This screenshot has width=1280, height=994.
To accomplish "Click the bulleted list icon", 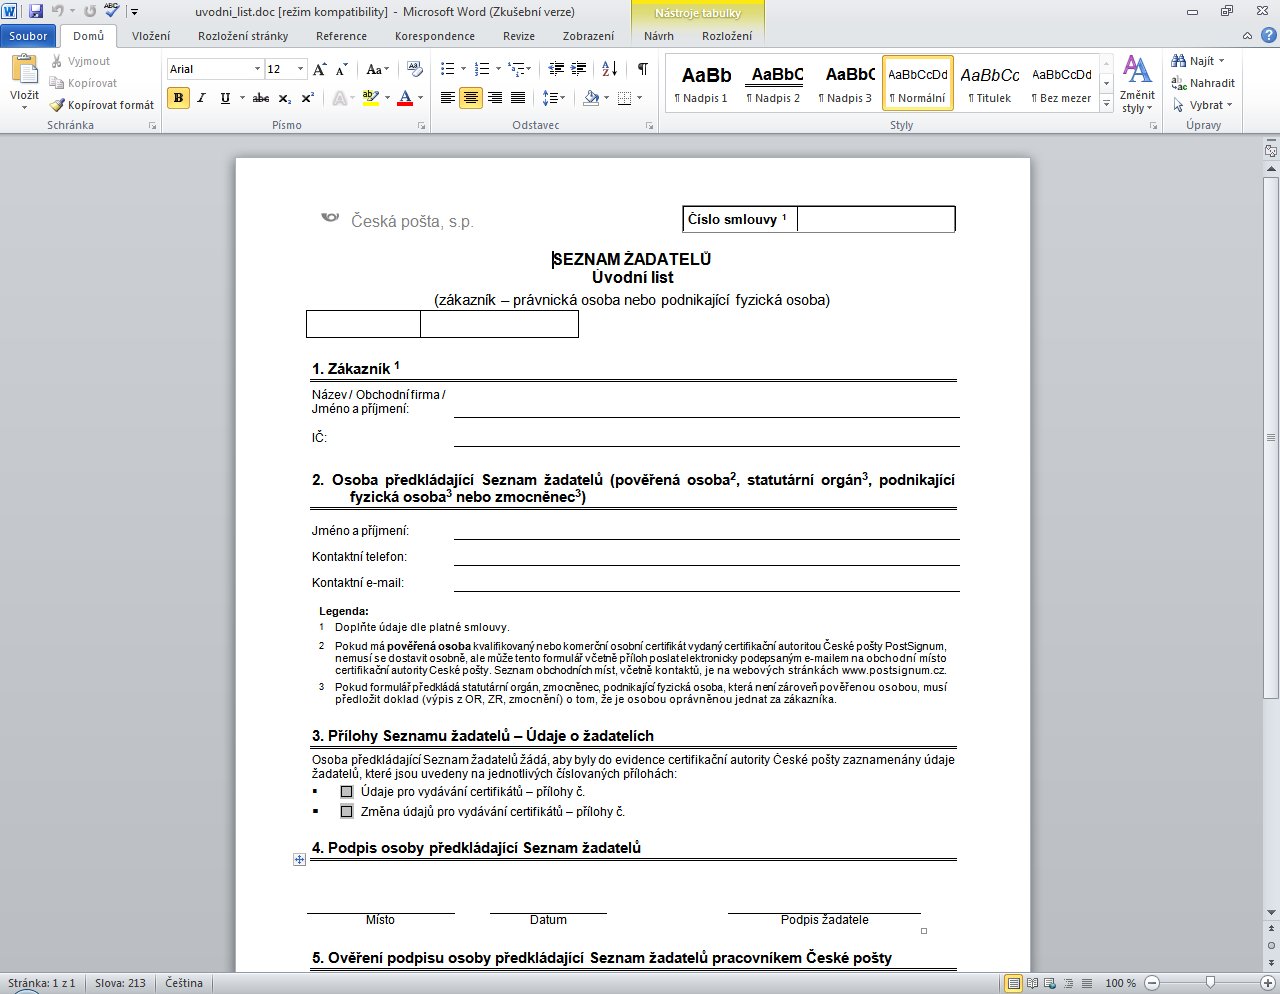I will [447, 69].
